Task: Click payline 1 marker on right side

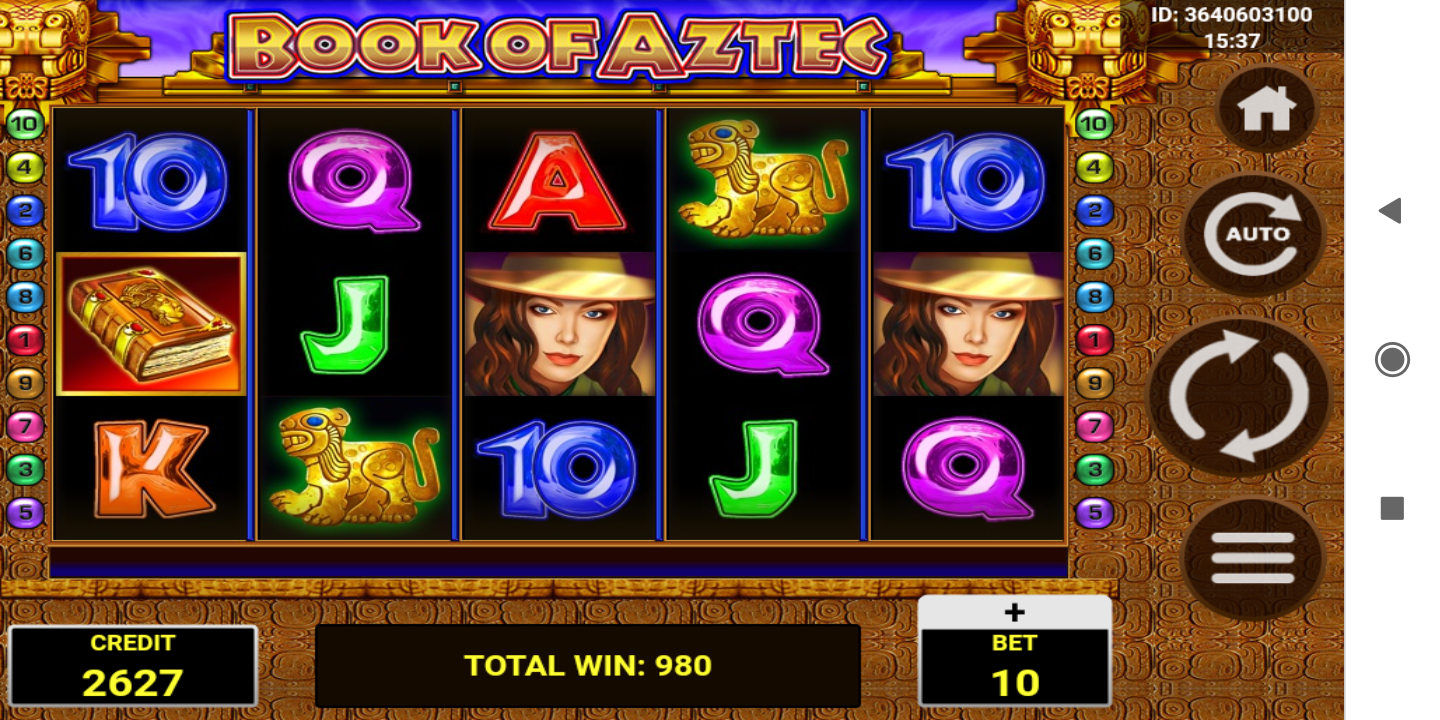Action: point(1095,340)
